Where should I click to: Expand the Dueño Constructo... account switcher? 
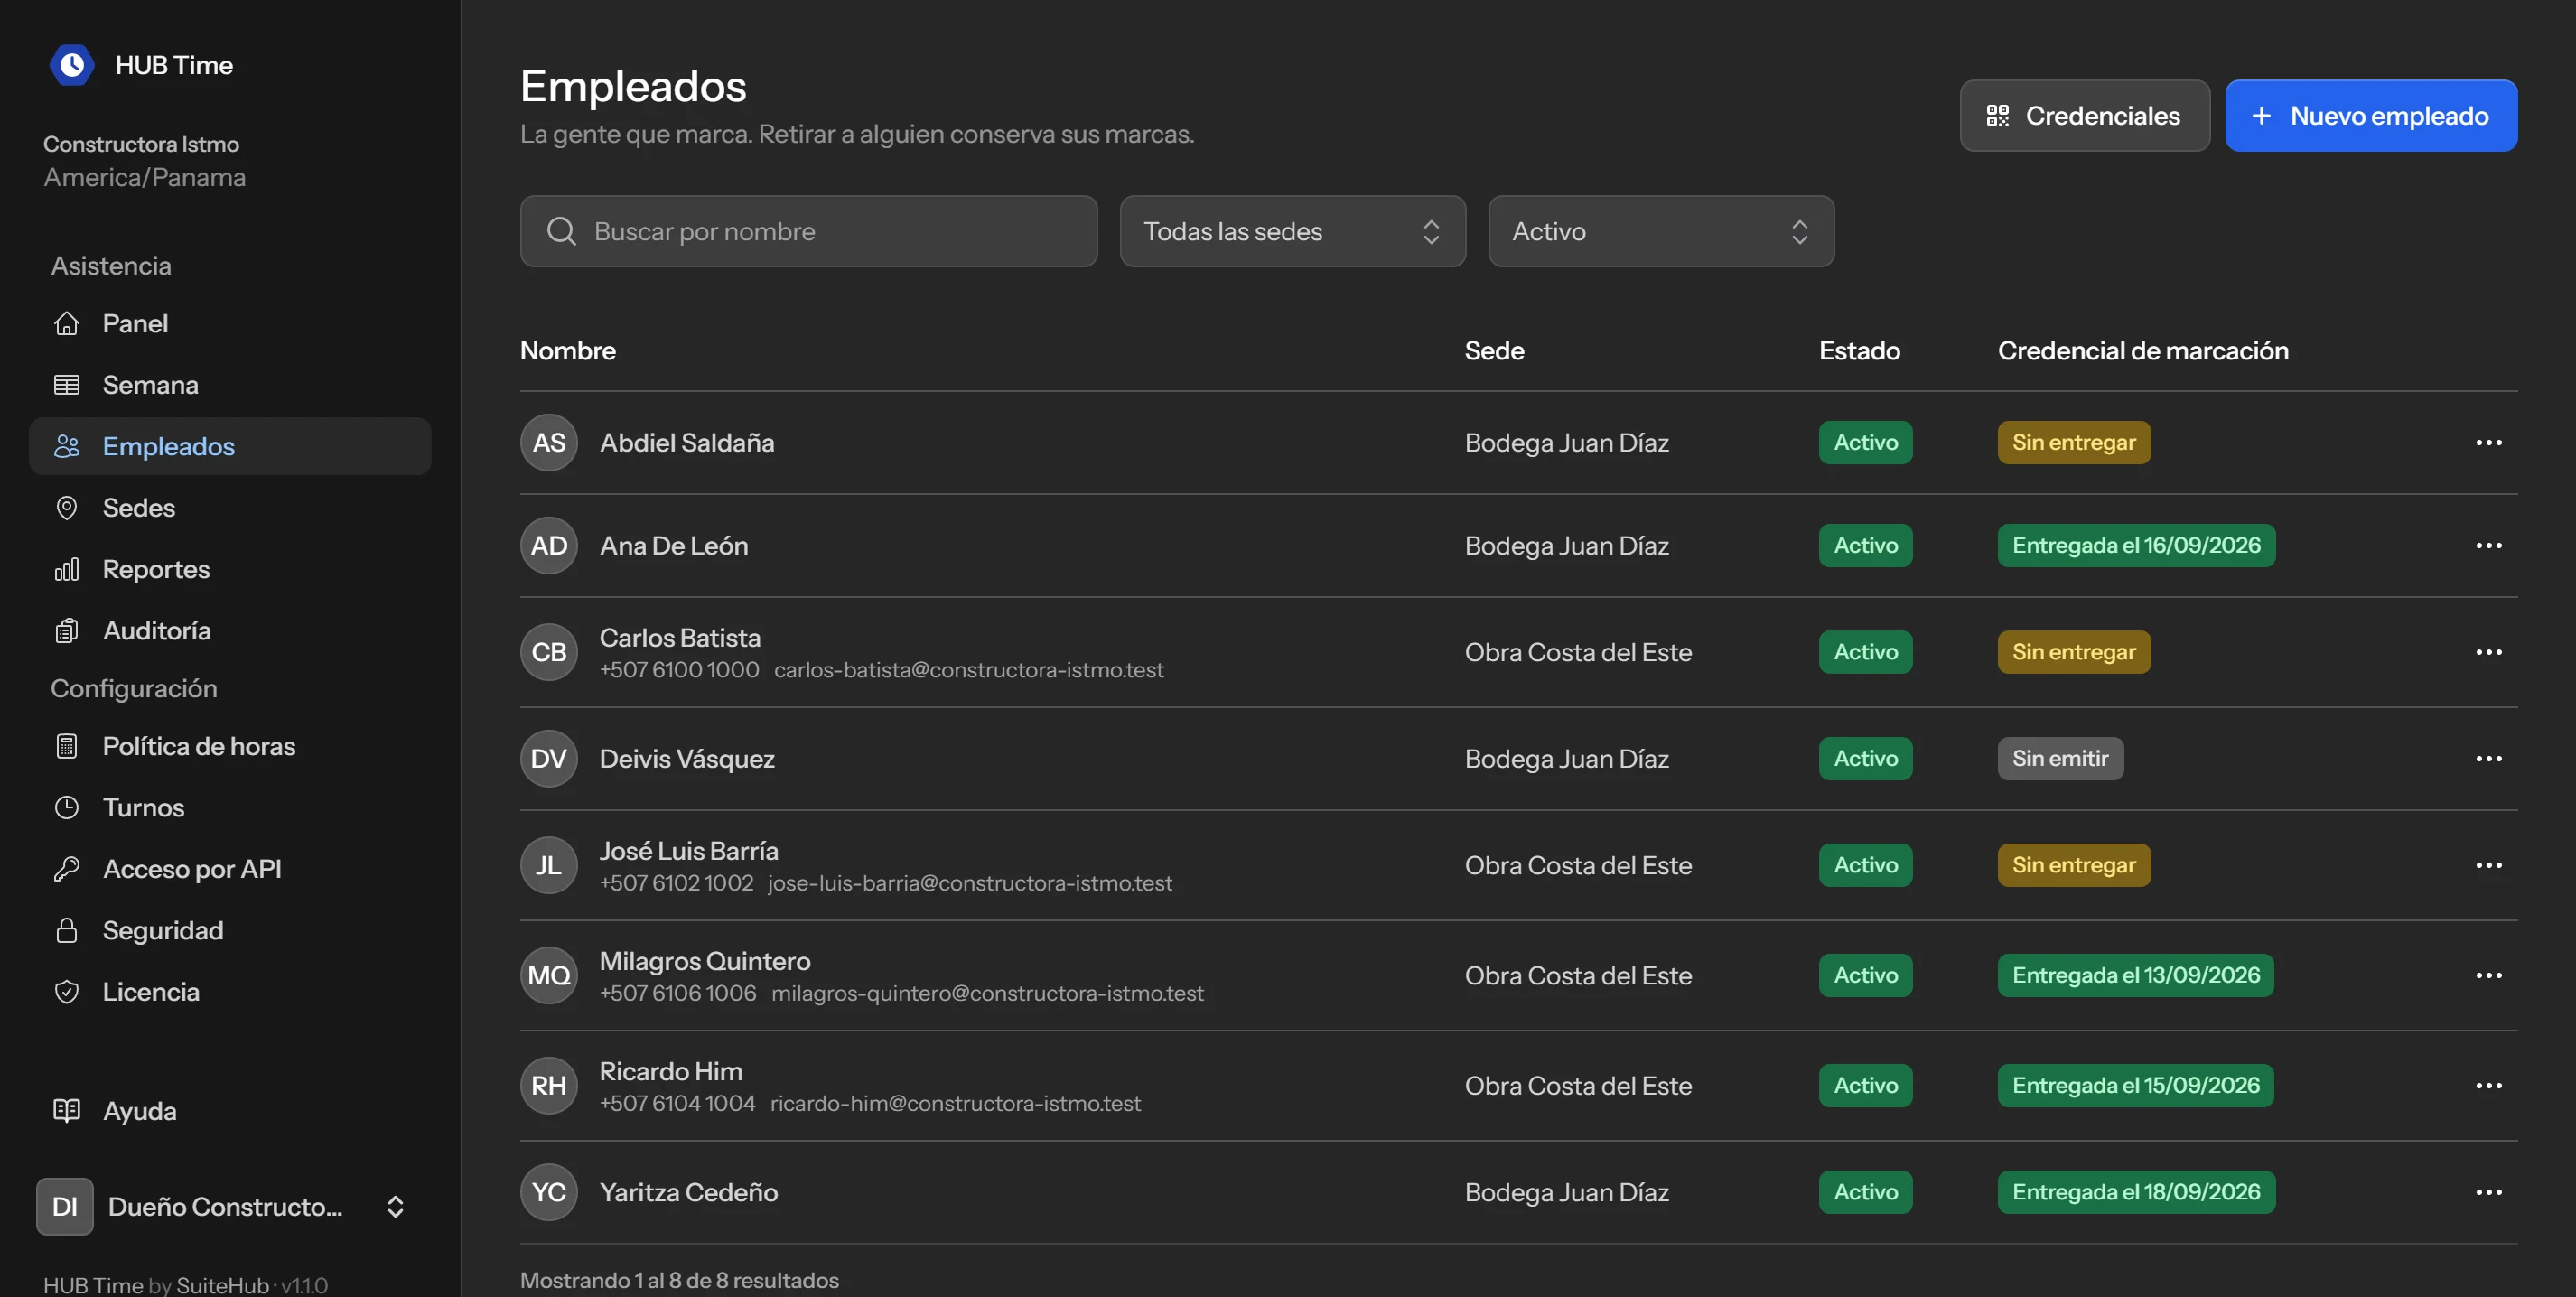(x=223, y=1206)
